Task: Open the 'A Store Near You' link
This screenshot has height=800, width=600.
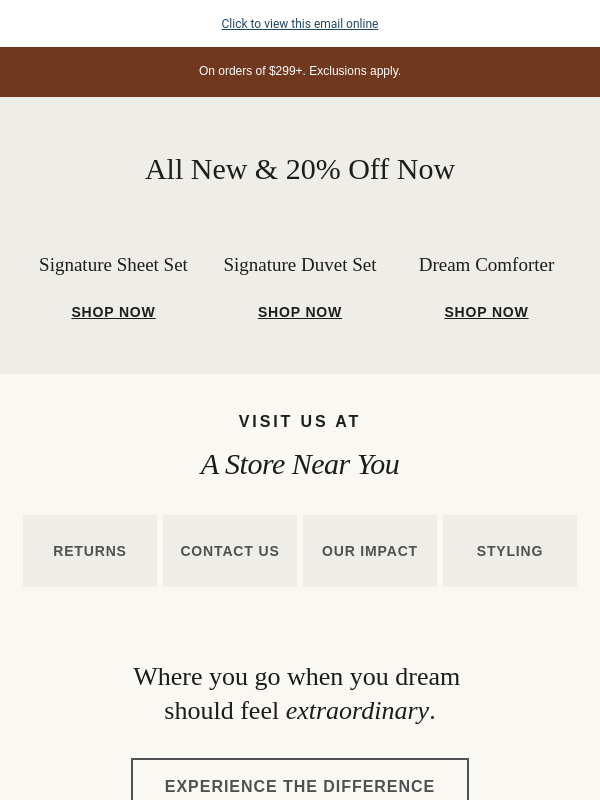Action: click(x=300, y=464)
